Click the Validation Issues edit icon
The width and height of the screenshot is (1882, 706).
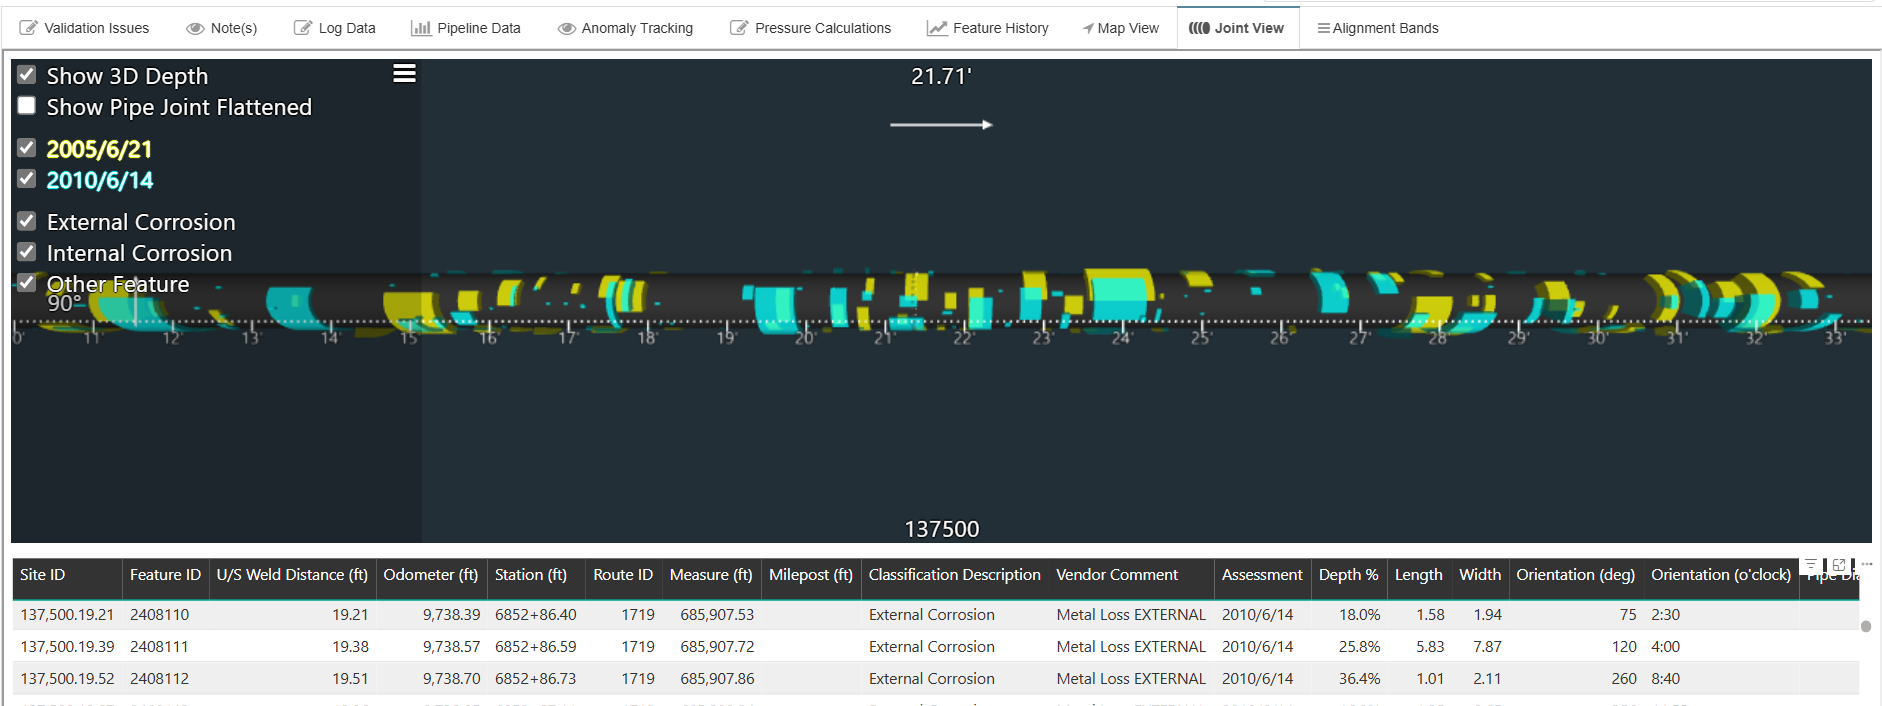[29, 28]
